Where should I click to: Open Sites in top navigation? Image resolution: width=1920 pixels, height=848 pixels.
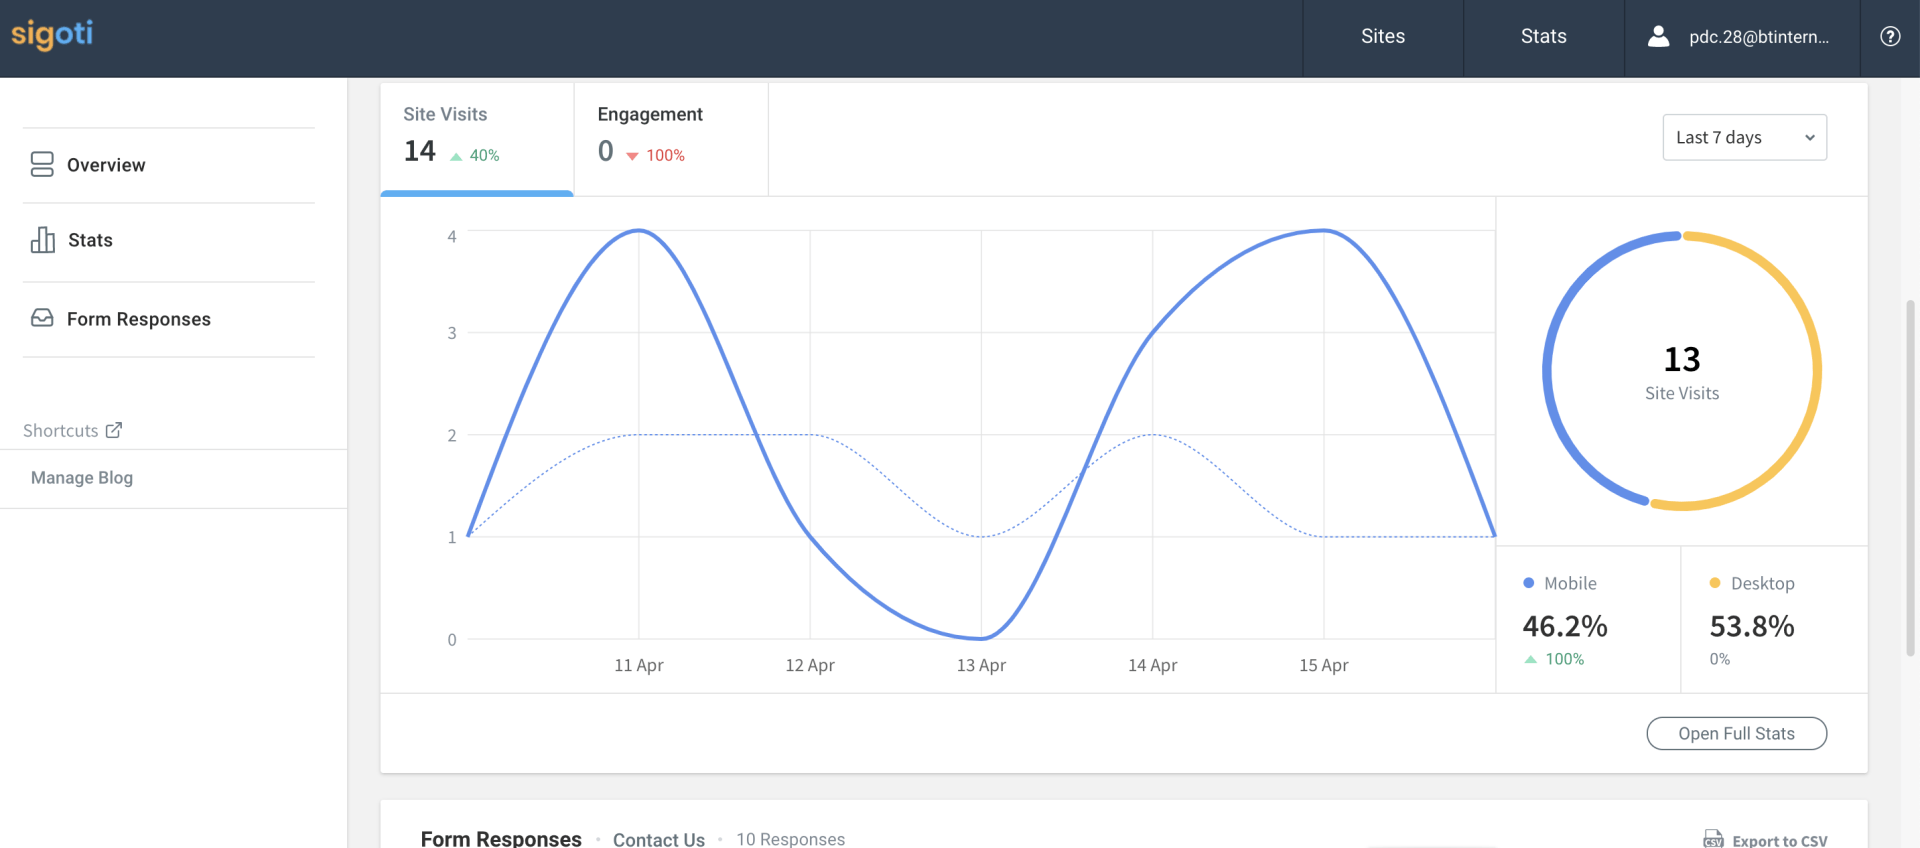click(x=1382, y=37)
